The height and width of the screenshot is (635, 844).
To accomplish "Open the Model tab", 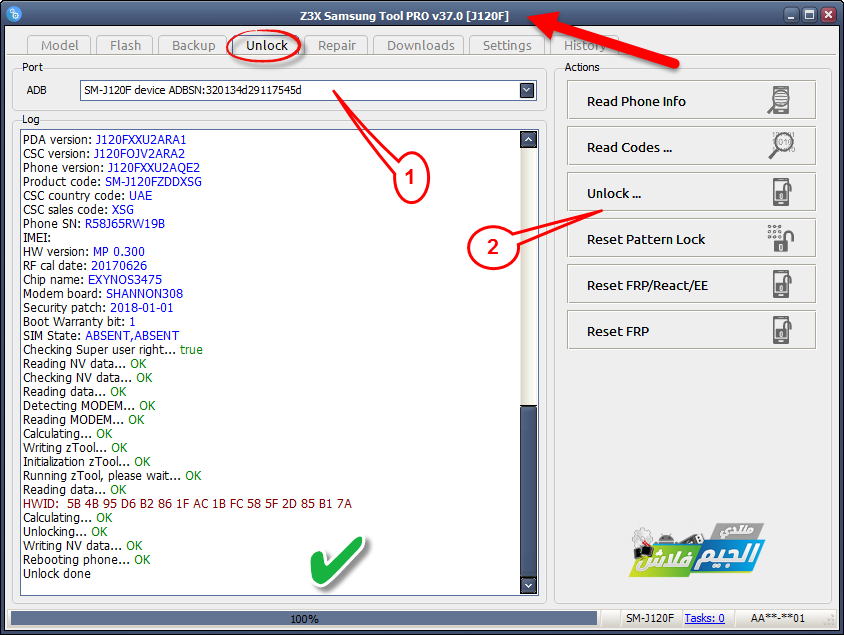I will [x=59, y=45].
